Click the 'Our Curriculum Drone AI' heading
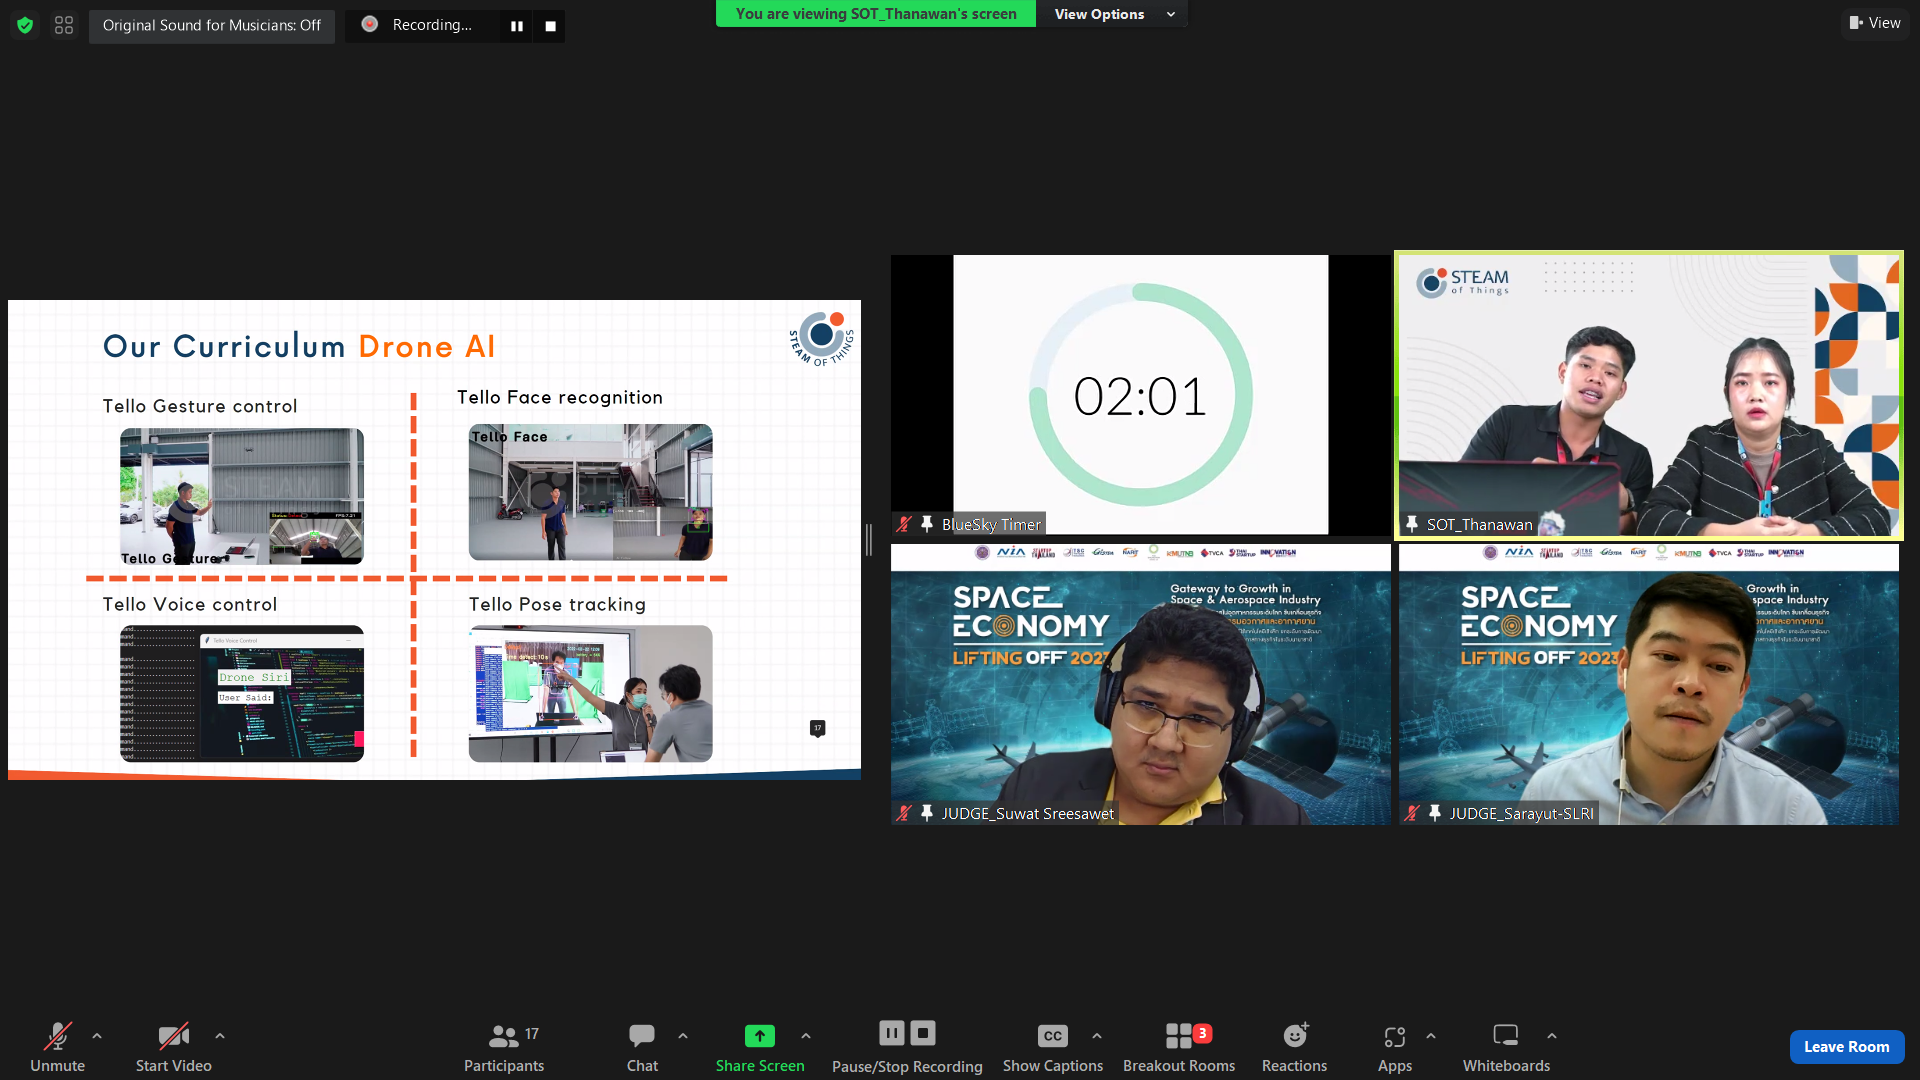 coord(299,346)
